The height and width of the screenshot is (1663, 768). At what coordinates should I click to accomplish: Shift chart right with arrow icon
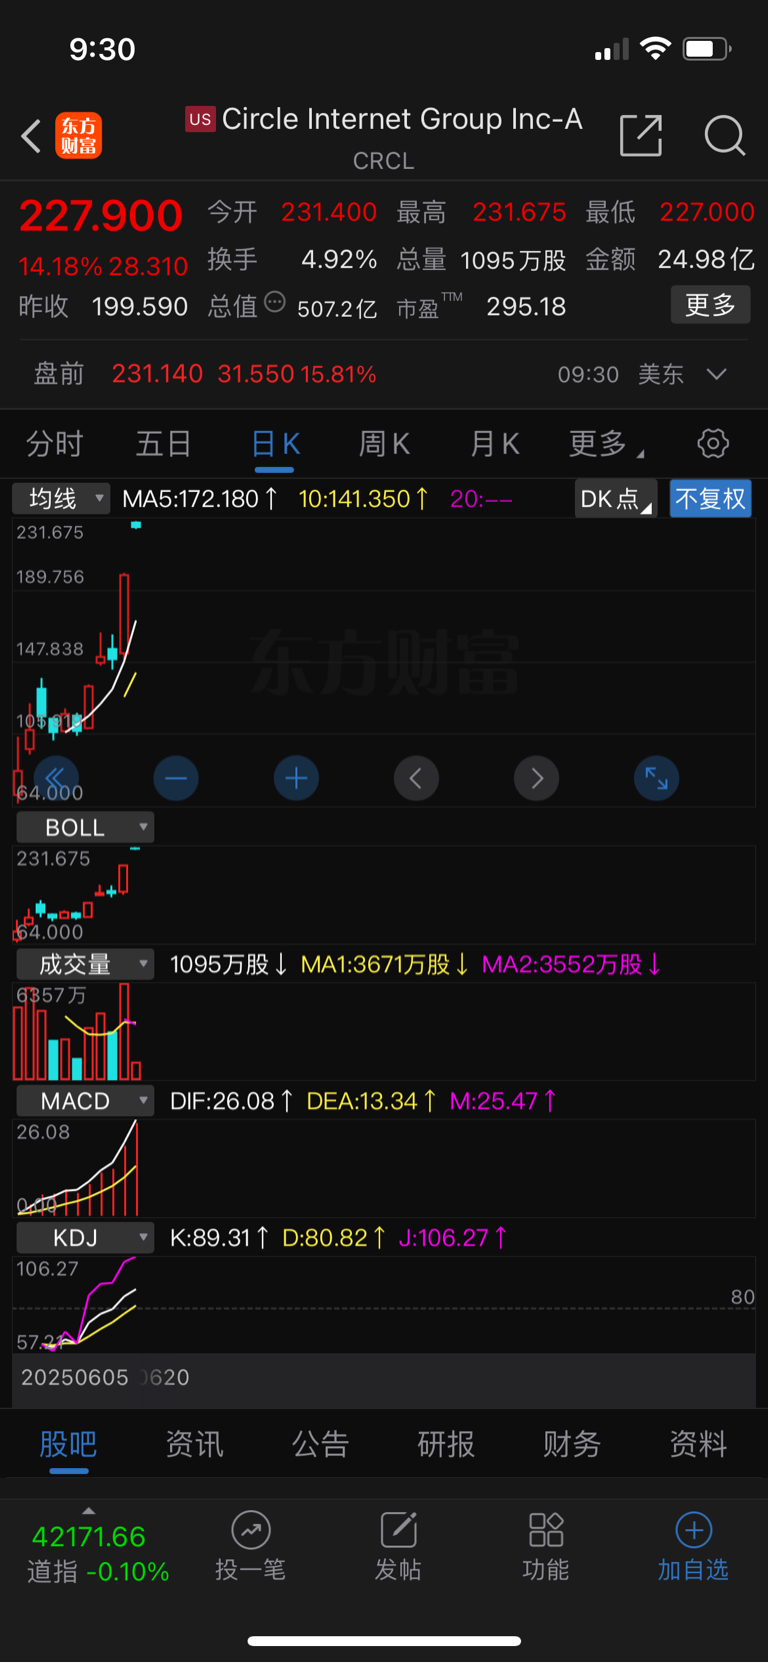point(537,778)
